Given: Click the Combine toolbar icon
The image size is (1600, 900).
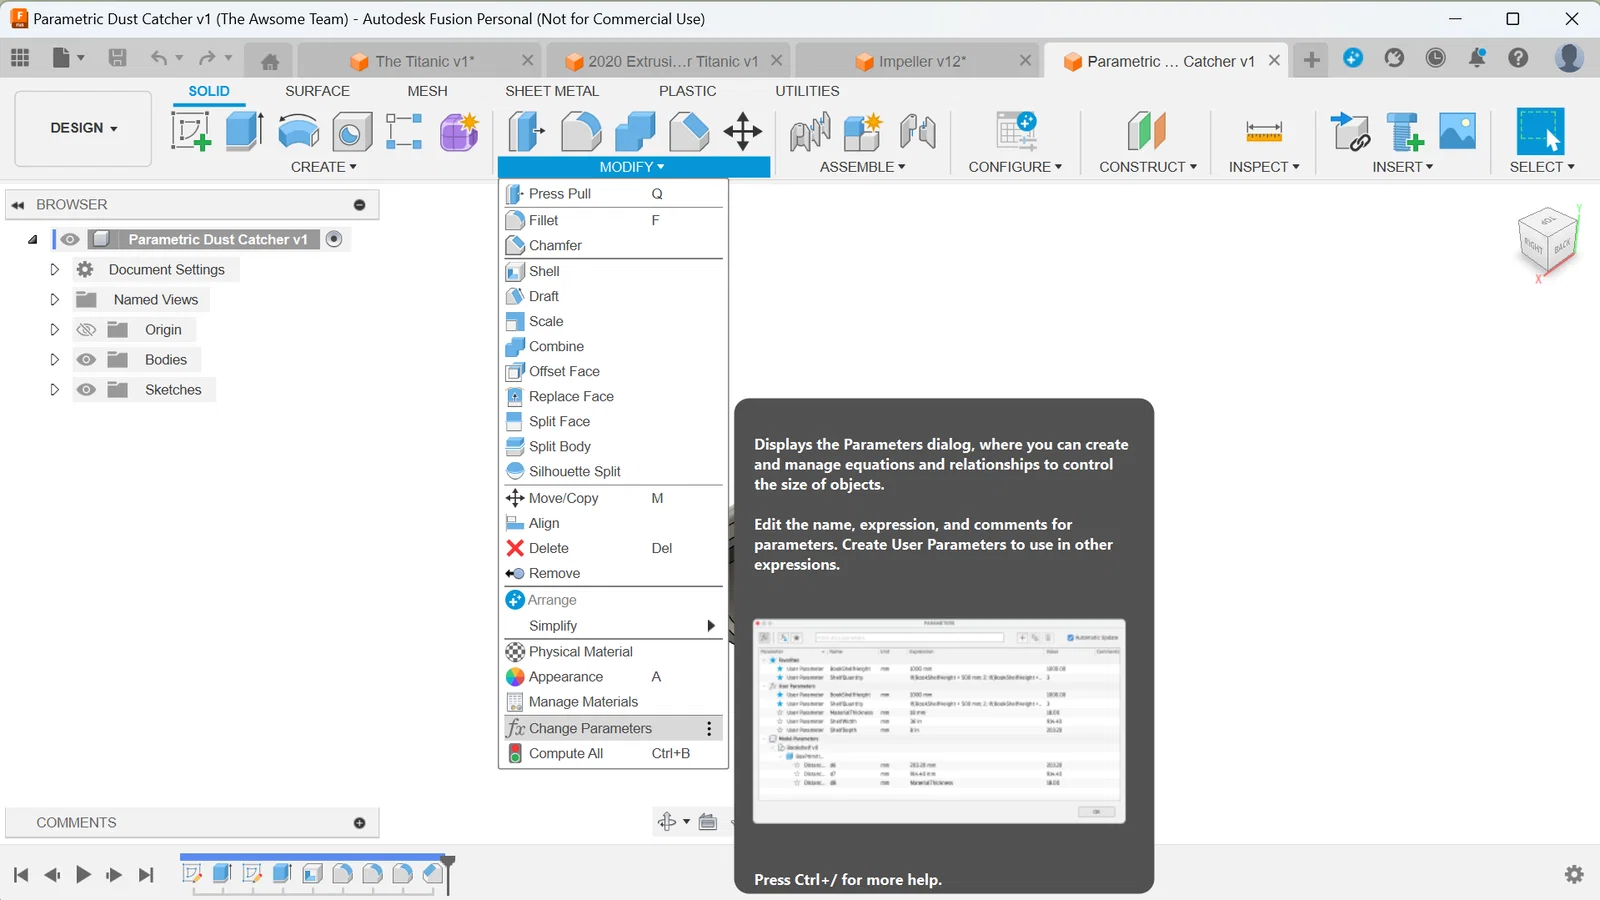Looking at the screenshot, I should coord(635,131).
